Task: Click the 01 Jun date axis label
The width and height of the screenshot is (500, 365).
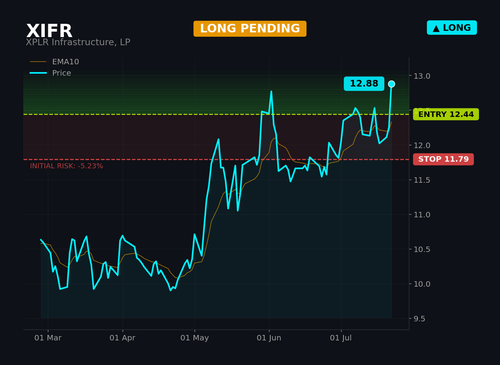Action: click(269, 338)
